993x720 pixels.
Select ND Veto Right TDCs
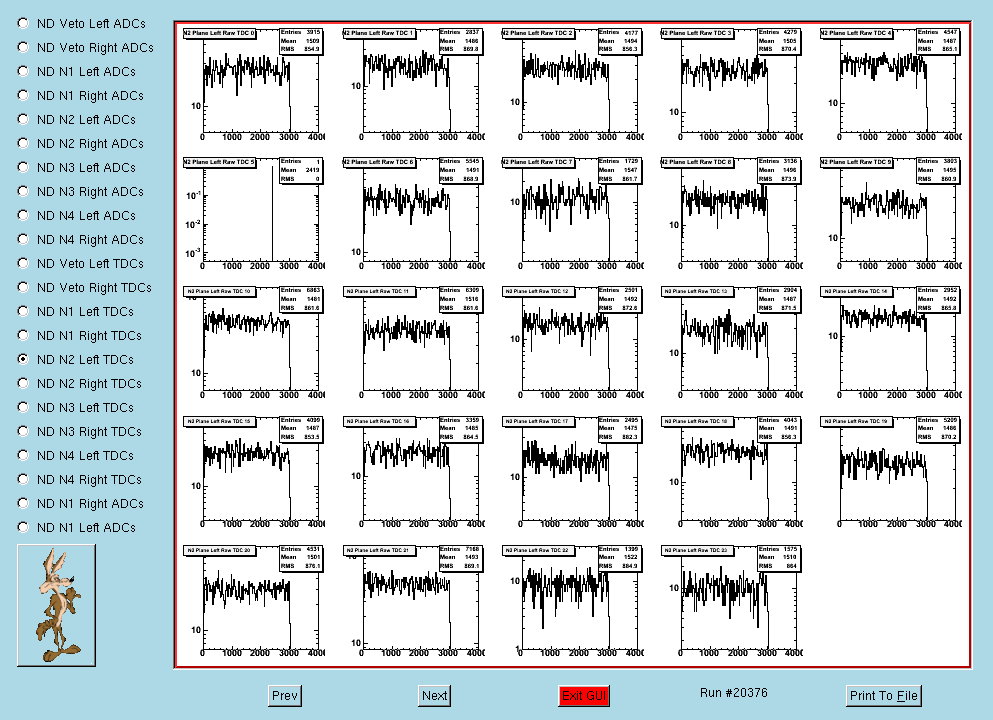tap(23, 287)
